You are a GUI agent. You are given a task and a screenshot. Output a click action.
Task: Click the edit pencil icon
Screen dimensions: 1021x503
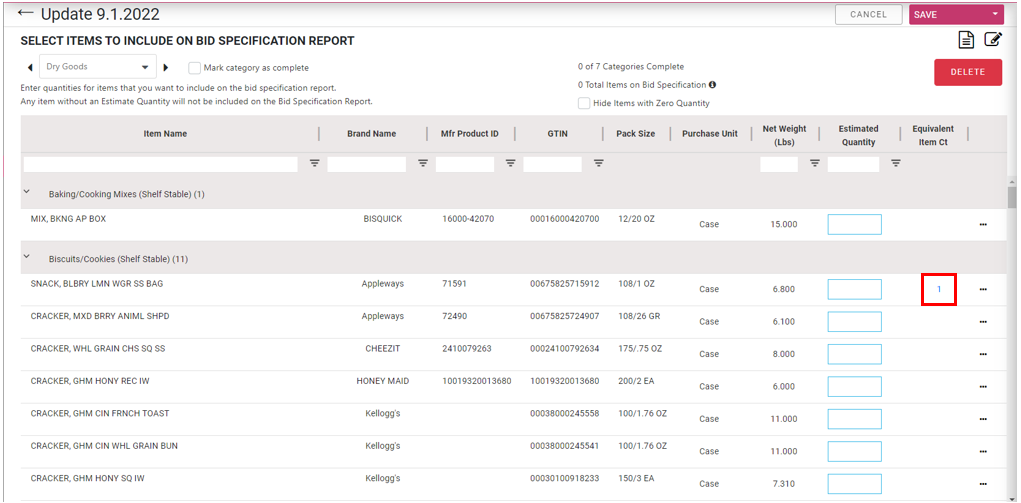coord(992,39)
